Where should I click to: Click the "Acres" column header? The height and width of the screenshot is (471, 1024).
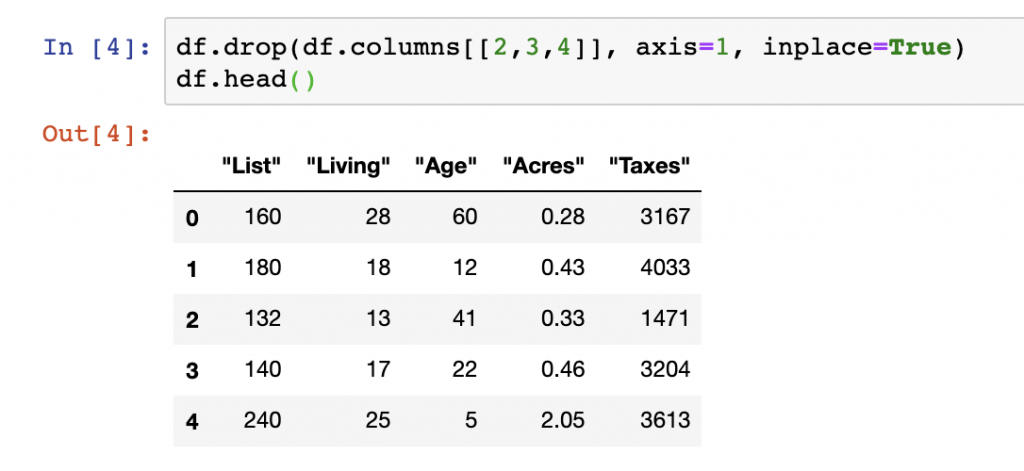[543, 166]
